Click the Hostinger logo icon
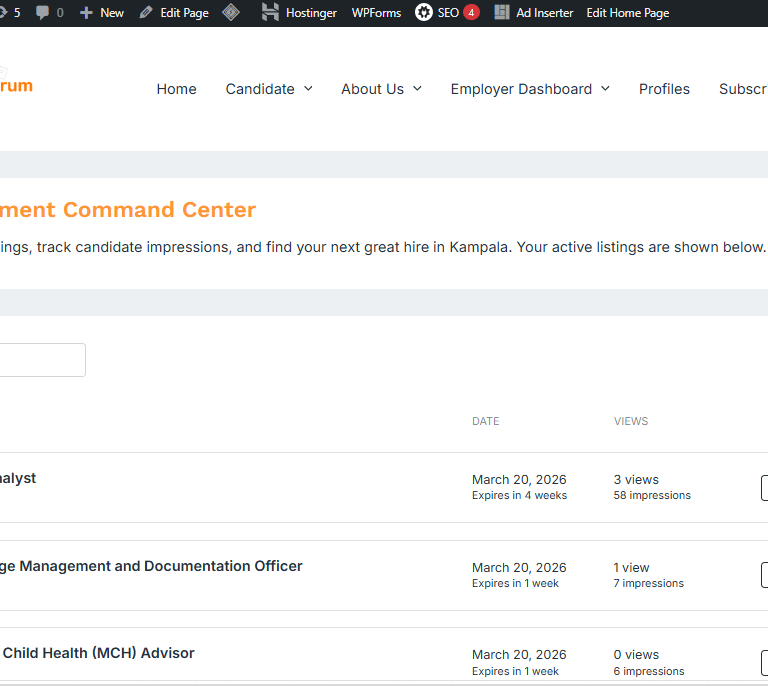The height and width of the screenshot is (686, 768). (270, 12)
